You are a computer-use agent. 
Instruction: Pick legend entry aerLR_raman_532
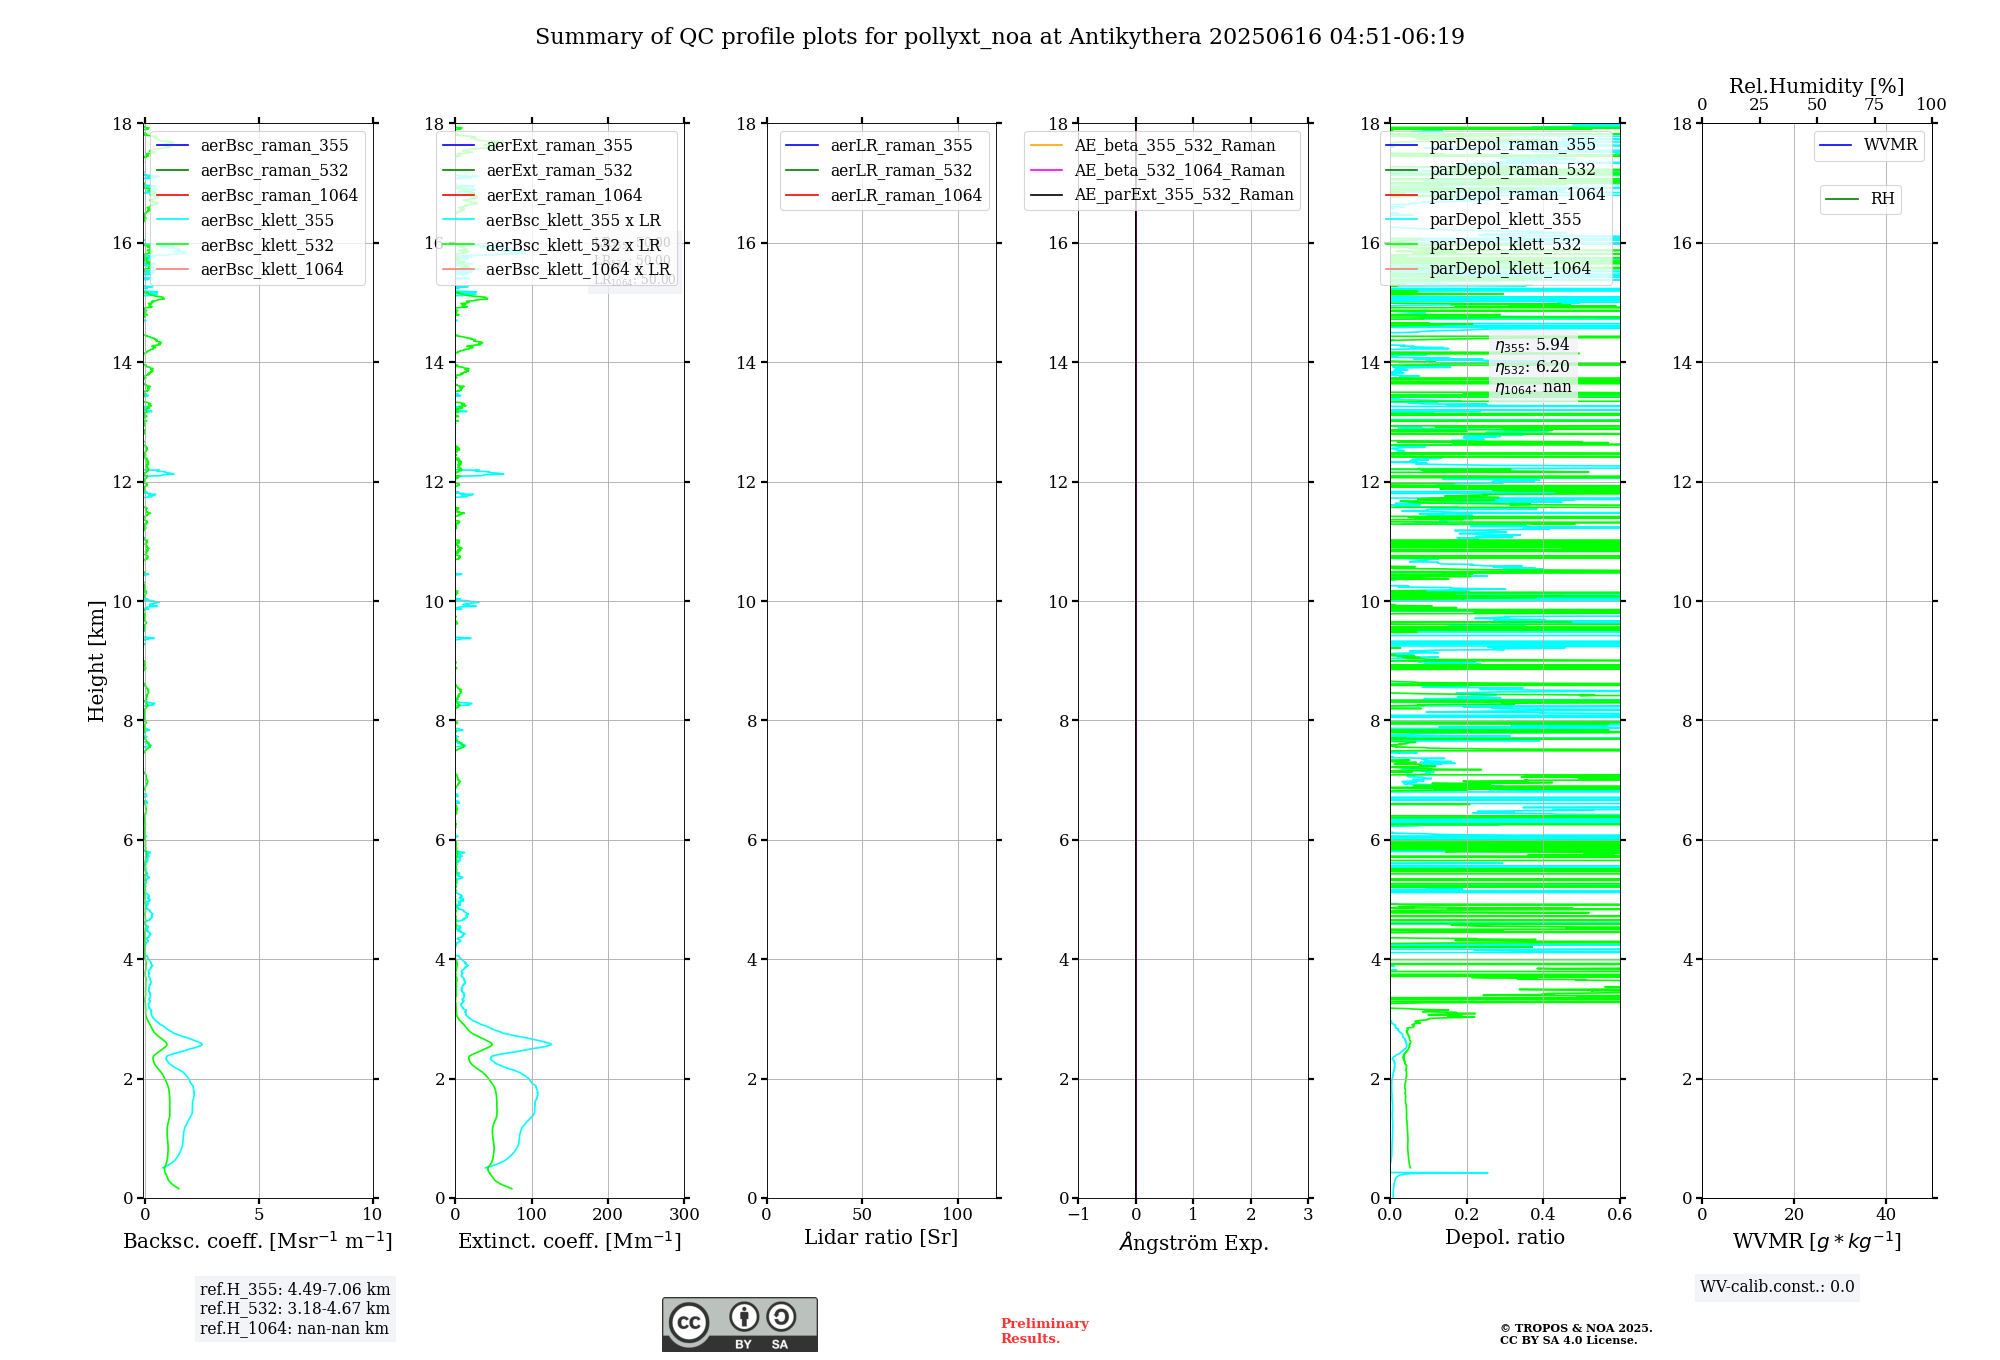879,171
